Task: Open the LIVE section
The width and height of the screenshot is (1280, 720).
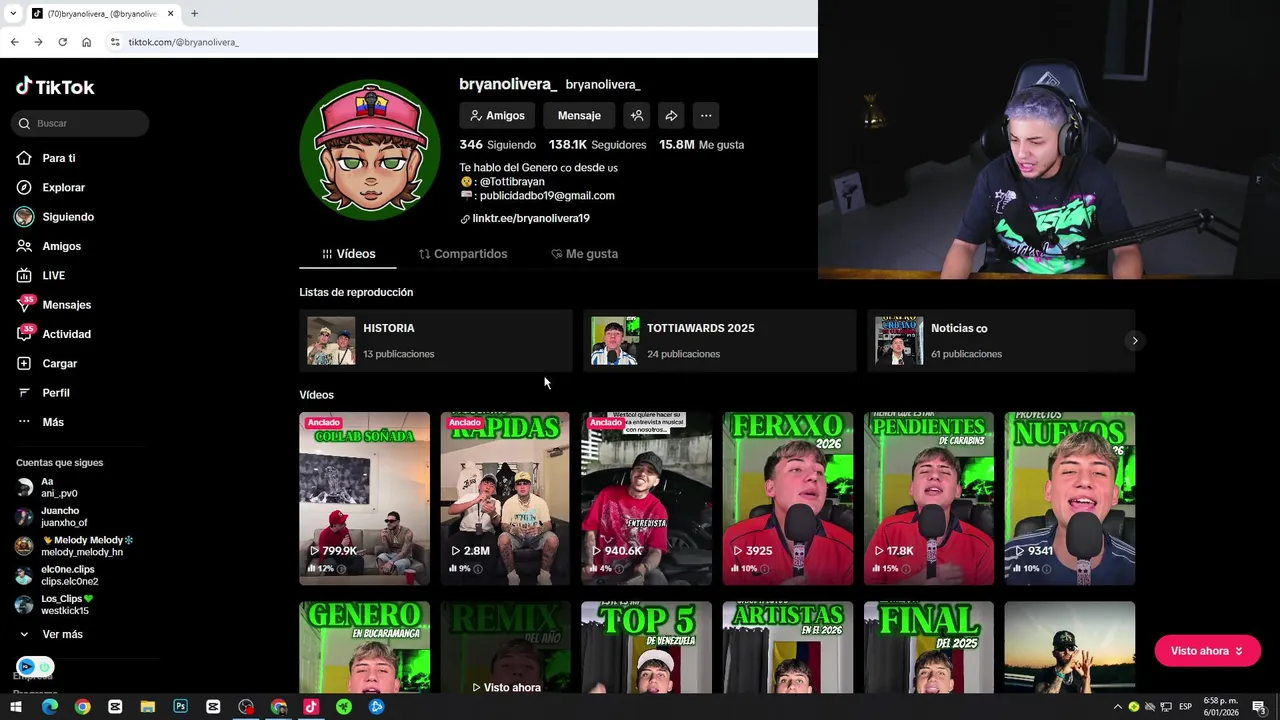Action: (53, 275)
